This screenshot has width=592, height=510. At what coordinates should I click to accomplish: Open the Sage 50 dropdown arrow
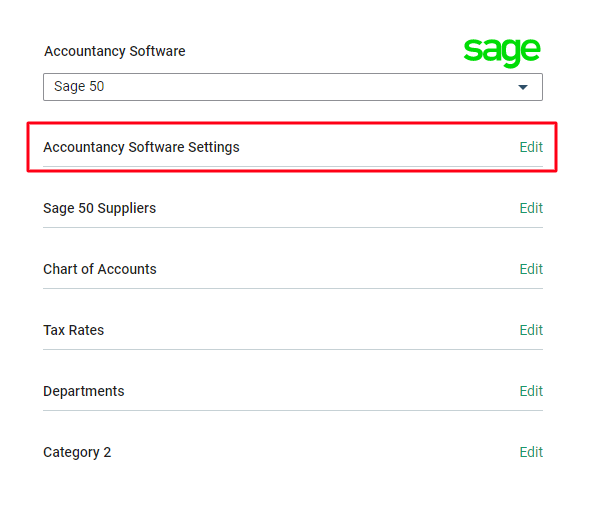coord(523,87)
